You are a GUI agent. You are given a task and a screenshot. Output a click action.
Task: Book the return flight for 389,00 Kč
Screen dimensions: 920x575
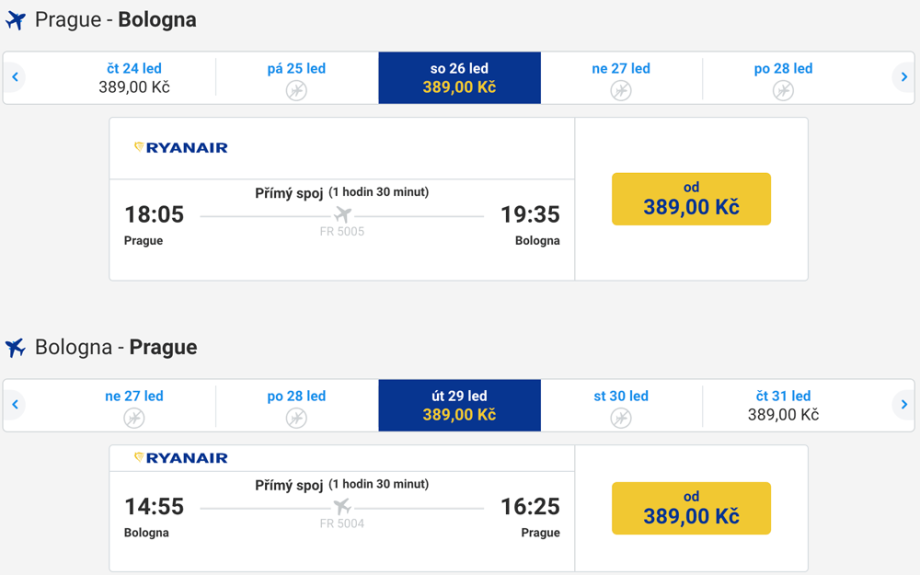coord(691,508)
